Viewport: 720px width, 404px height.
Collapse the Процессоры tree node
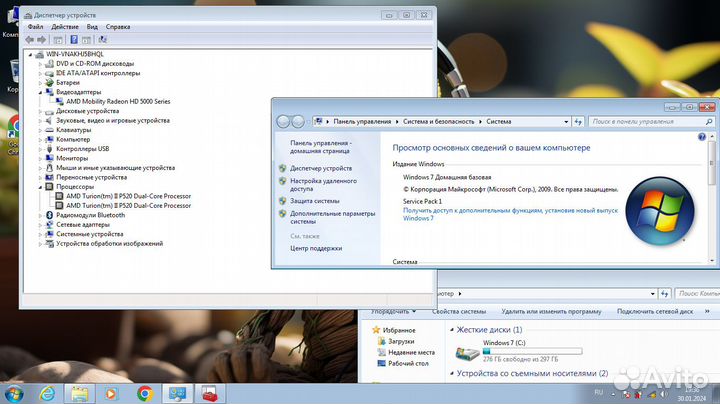point(40,187)
